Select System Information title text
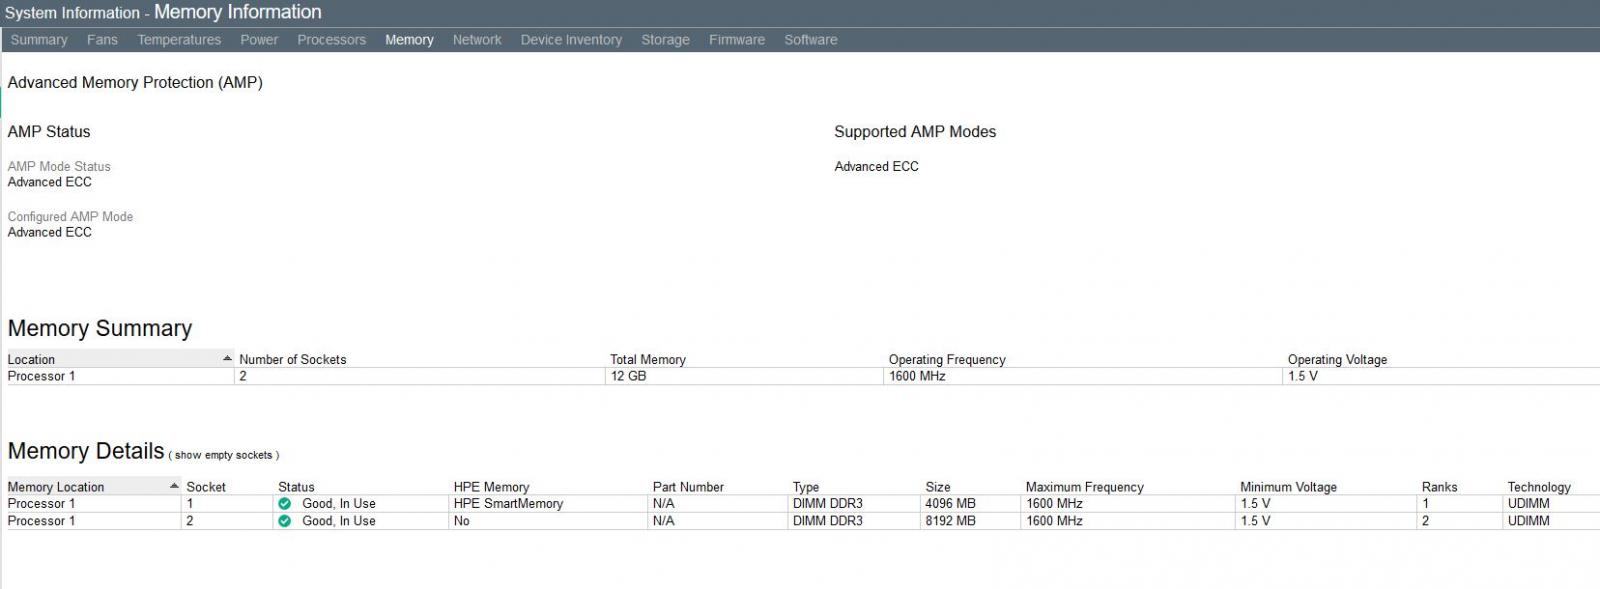Image resolution: width=1600 pixels, height=589 pixels. pos(72,13)
